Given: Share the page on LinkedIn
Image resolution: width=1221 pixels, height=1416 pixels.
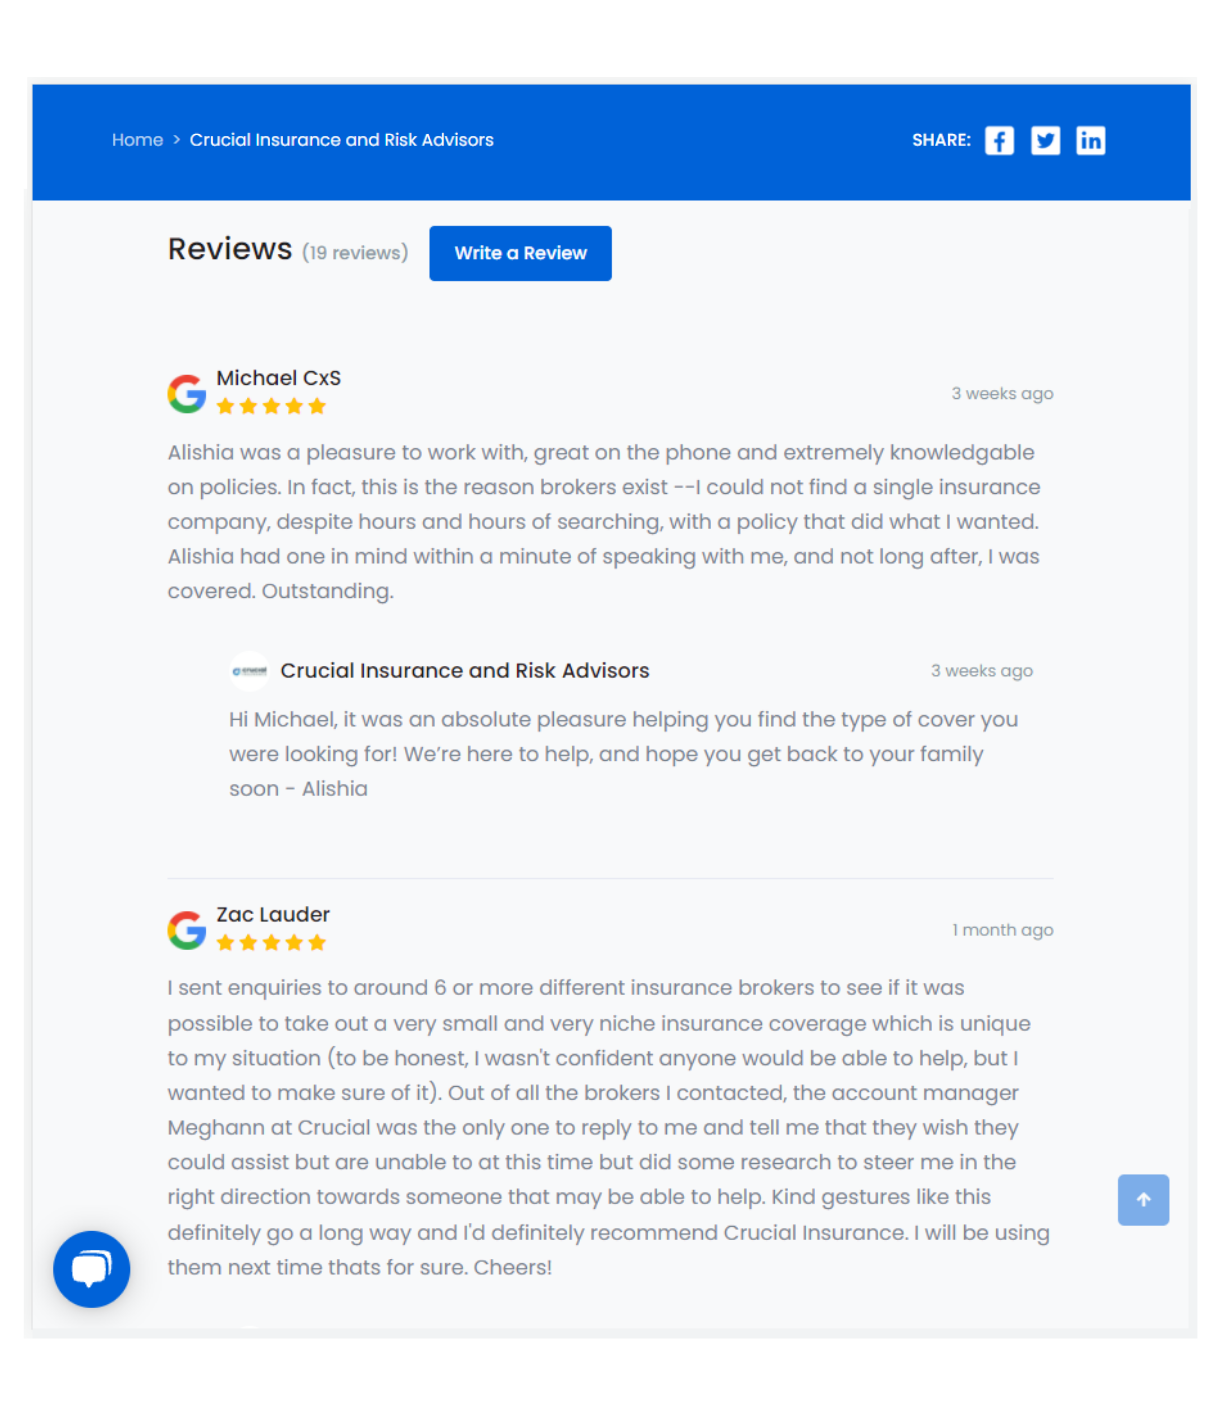Looking at the screenshot, I should pos(1090,141).
